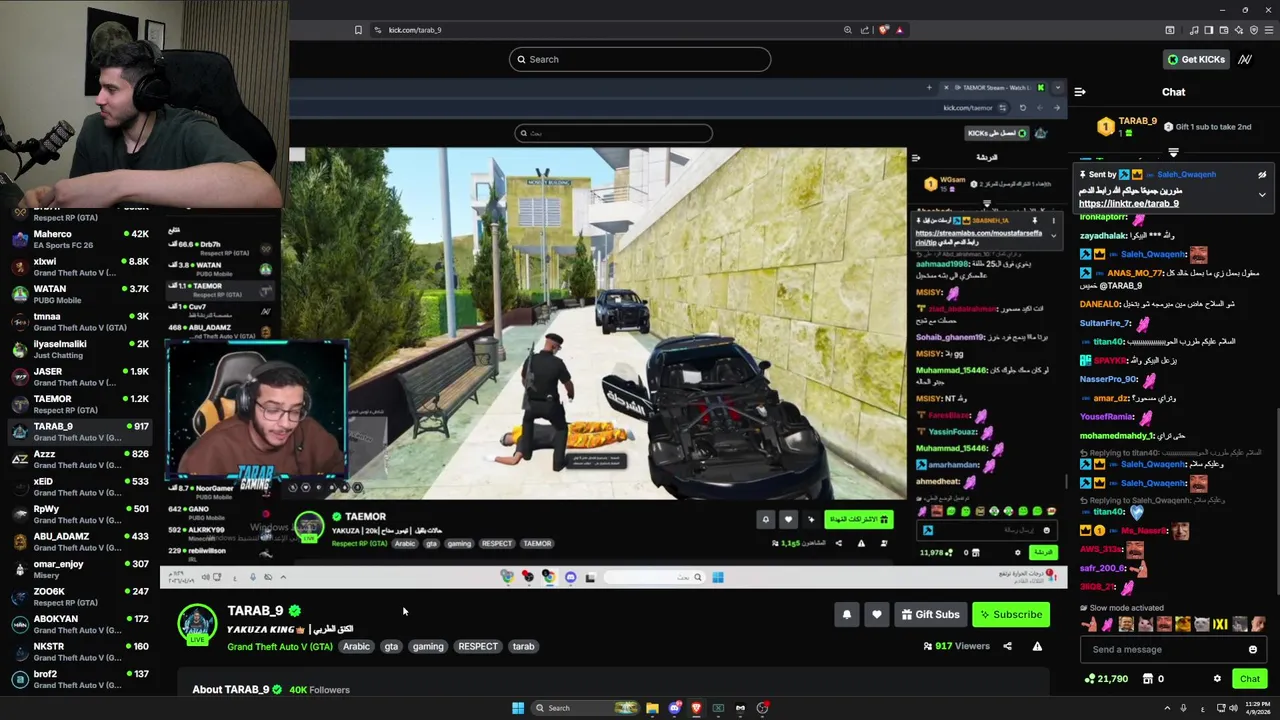Click the 21,790 channel points balance
This screenshot has width=1280, height=720.
click(1107, 679)
